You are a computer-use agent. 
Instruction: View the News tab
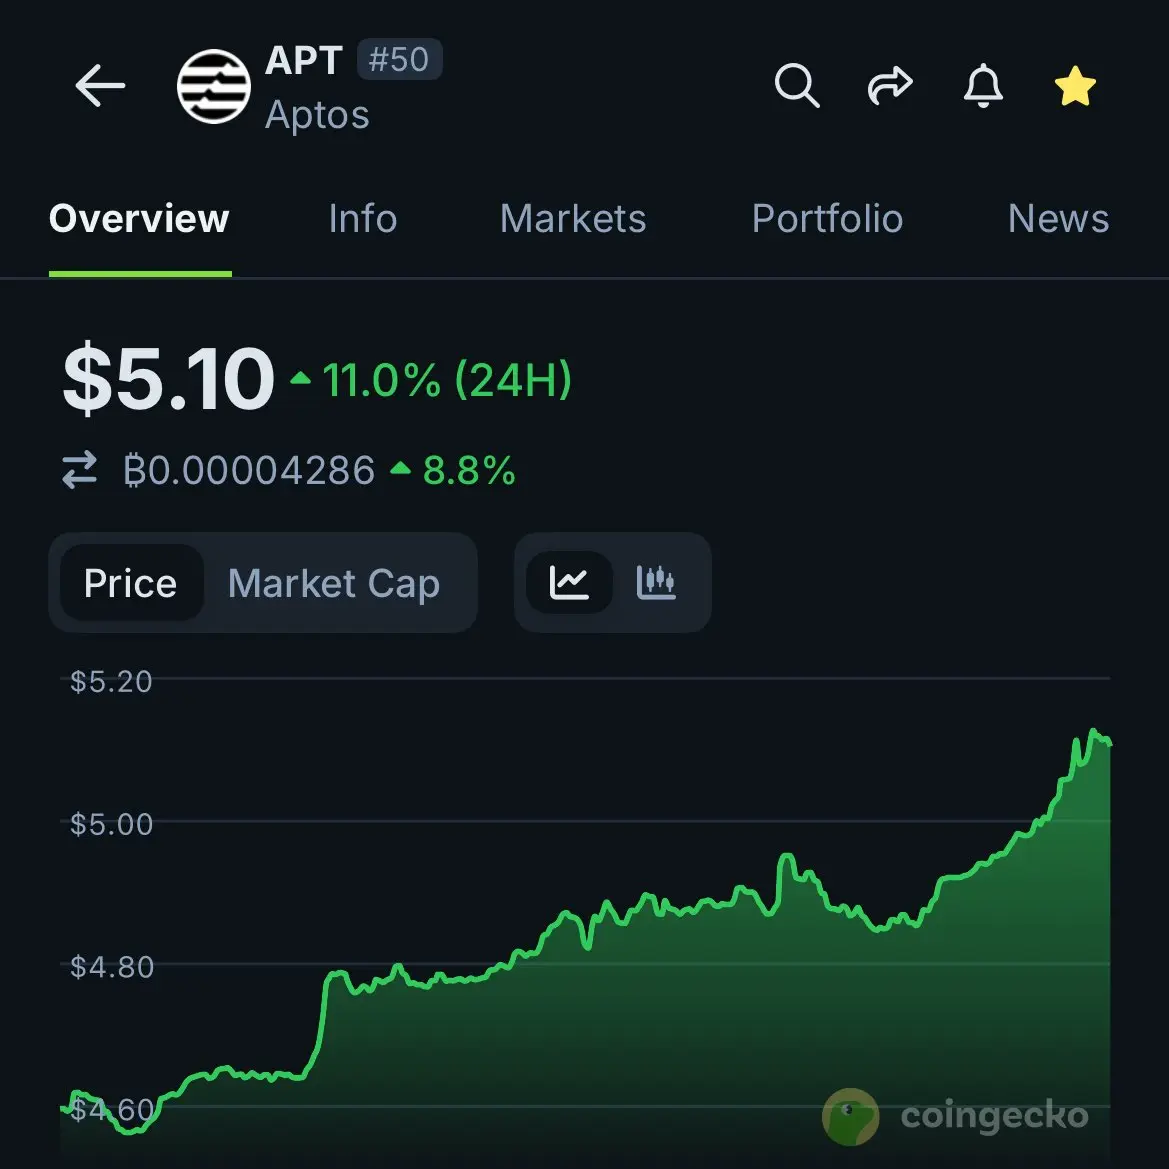(1058, 219)
